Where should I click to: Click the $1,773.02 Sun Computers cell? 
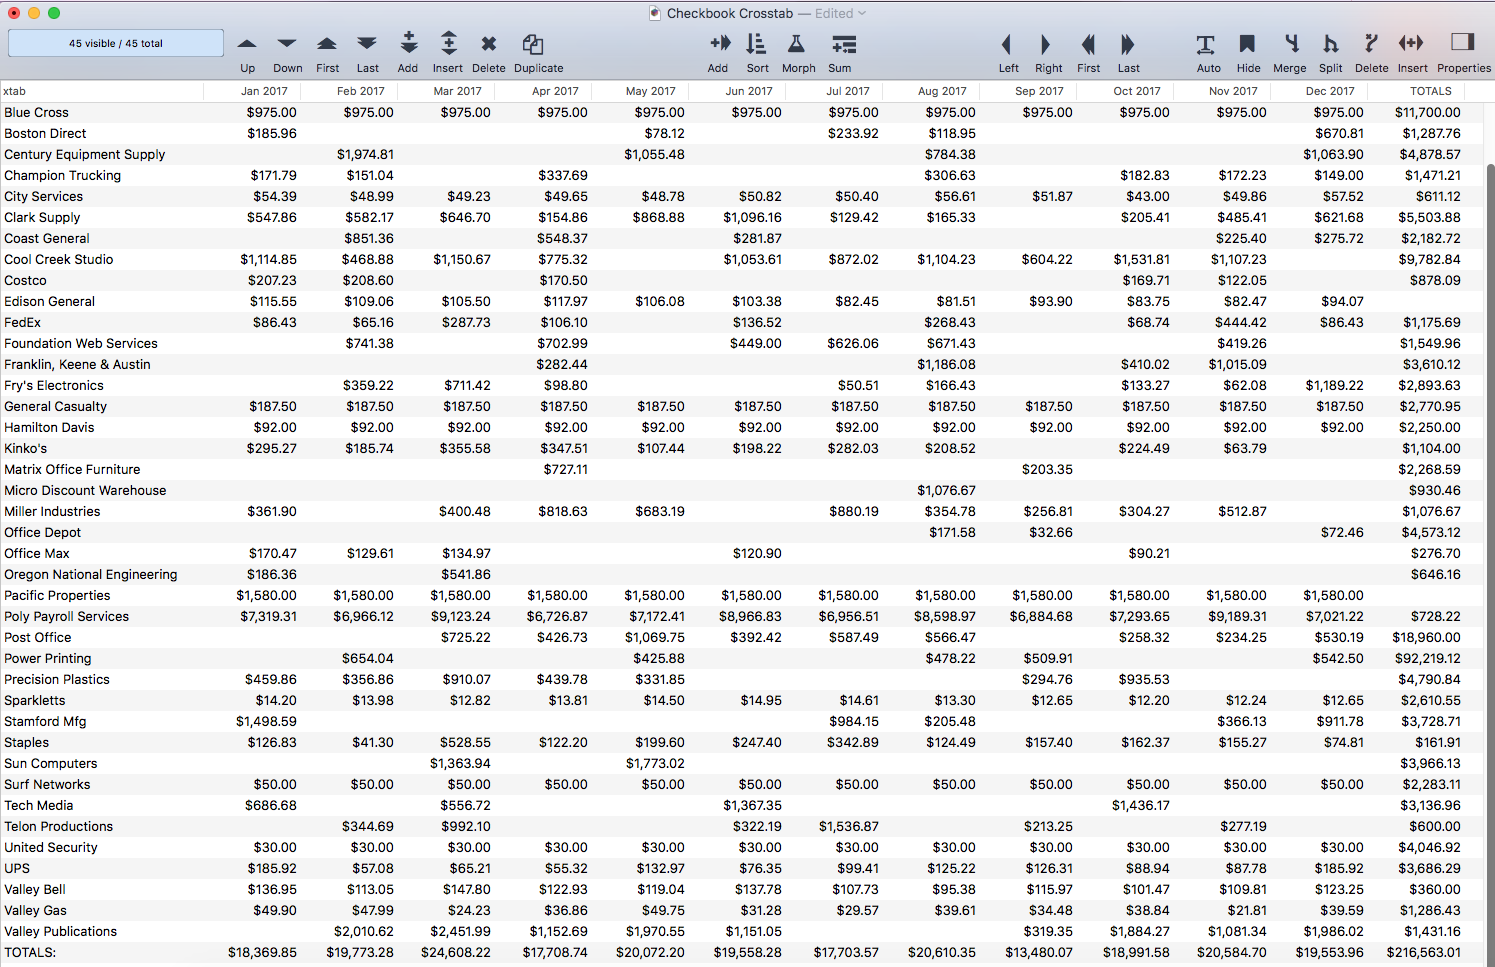coord(655,763)
